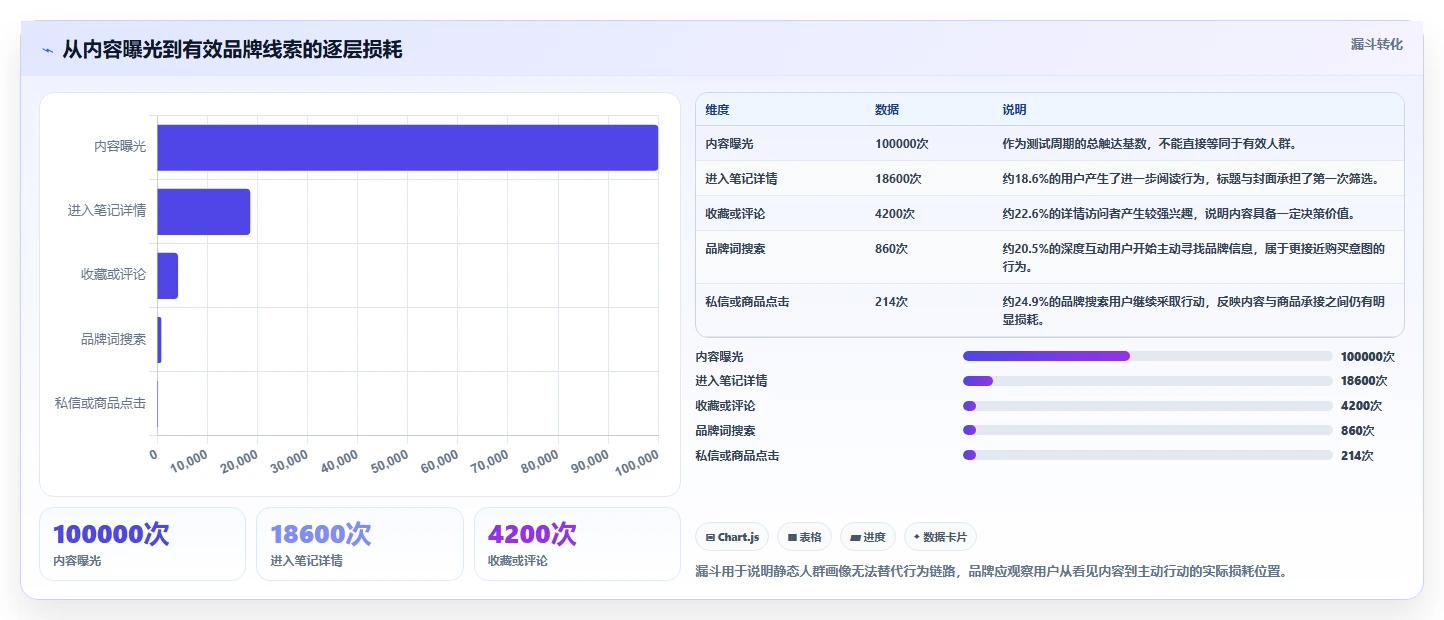1444x620 pixels.
Task: Click the Chart.js chip
Action: point(732,537)
